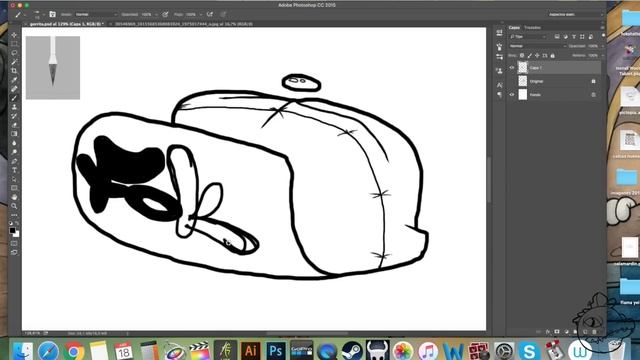The image size is (640, 360).
Task: Select the Eyedropper tool
Action: (14, 80)
